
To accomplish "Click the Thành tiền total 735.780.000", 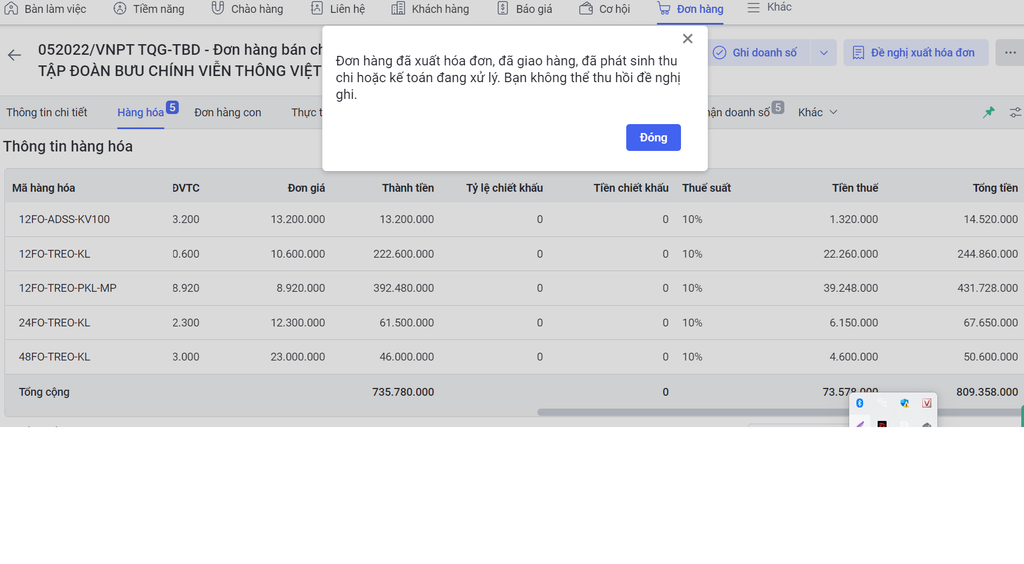I will 403,392.
